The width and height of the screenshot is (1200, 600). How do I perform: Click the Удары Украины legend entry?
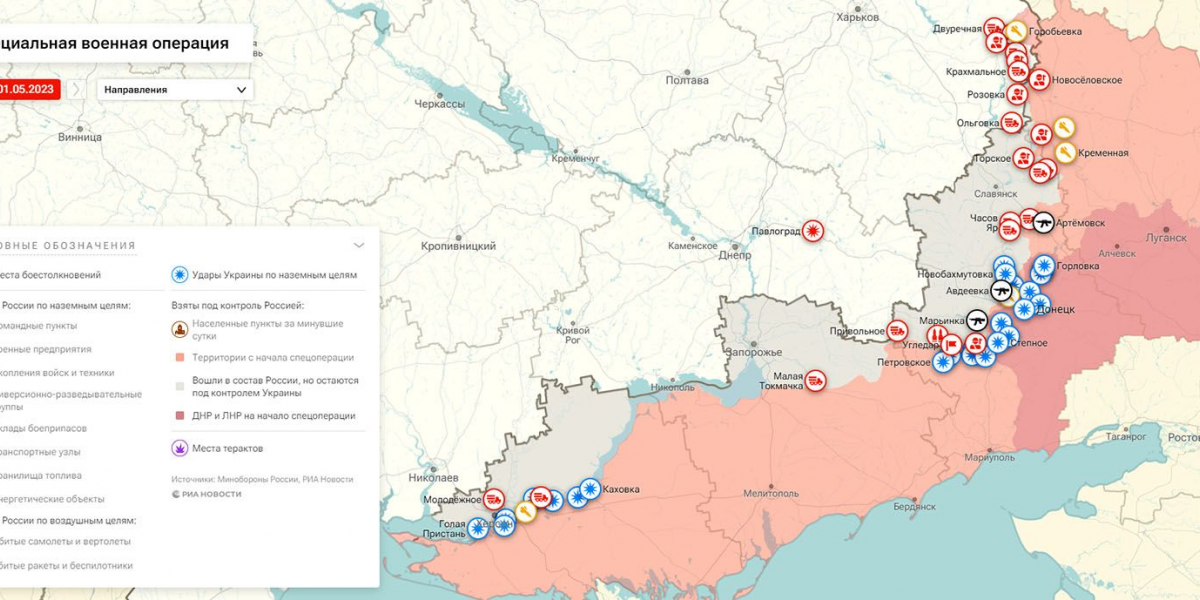(x=264, y=275)
